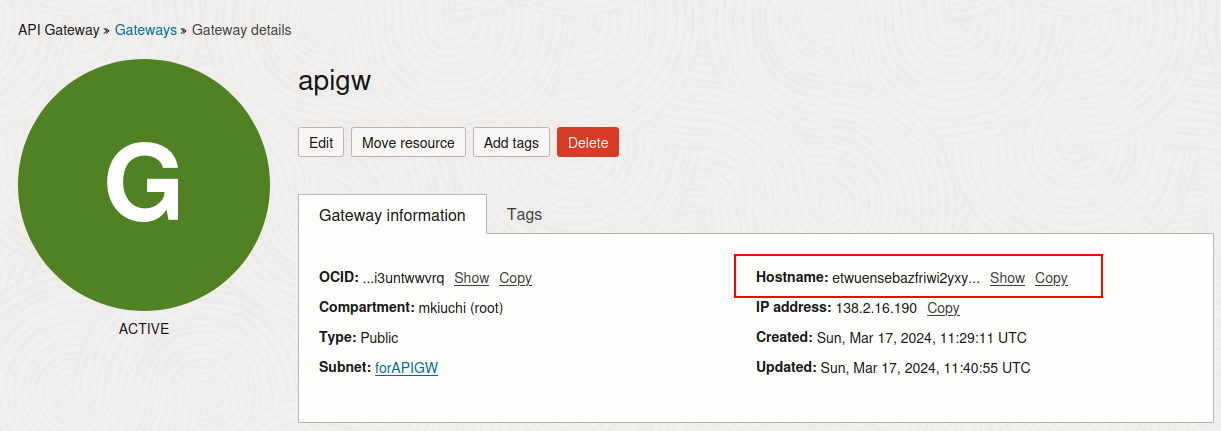Delete the apigw gateway

click(588, 142)
